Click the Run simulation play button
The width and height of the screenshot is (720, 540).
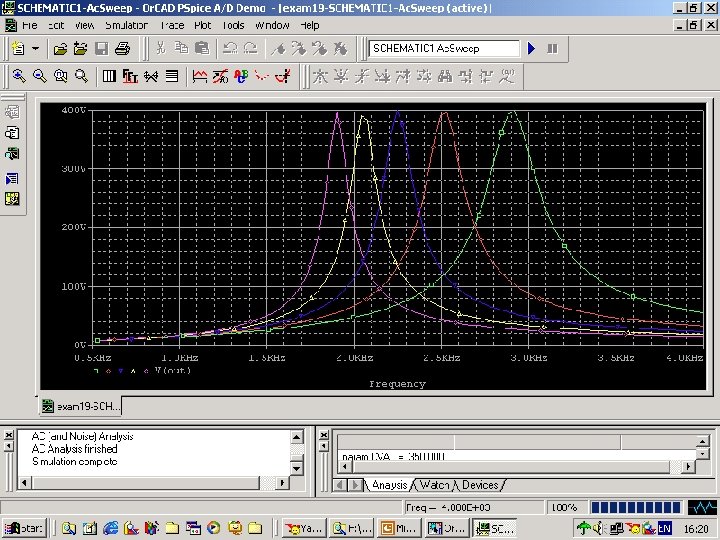pos(532,48)
